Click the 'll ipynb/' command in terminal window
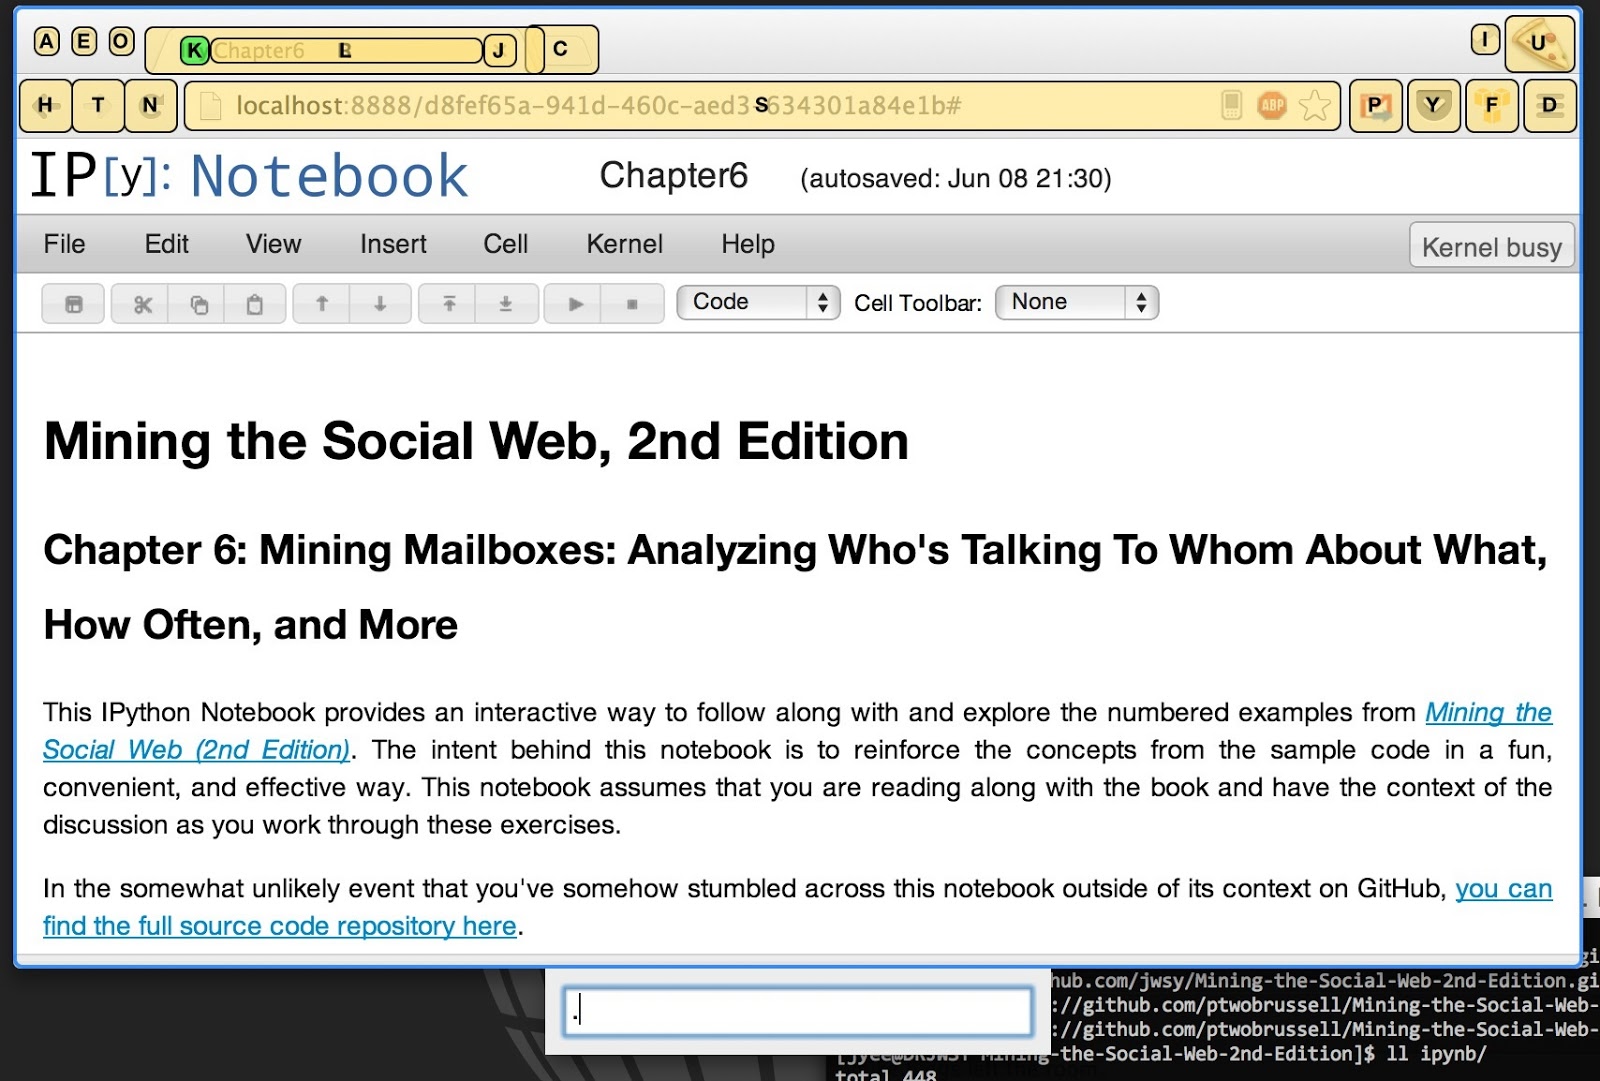Image resolution: width=1600 pixels, height=1081 pixels. click(x=1436, y=1054)
